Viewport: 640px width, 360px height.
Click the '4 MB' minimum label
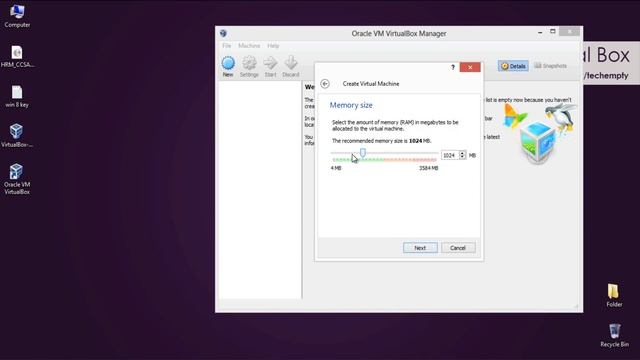click(x=336, y=168)
